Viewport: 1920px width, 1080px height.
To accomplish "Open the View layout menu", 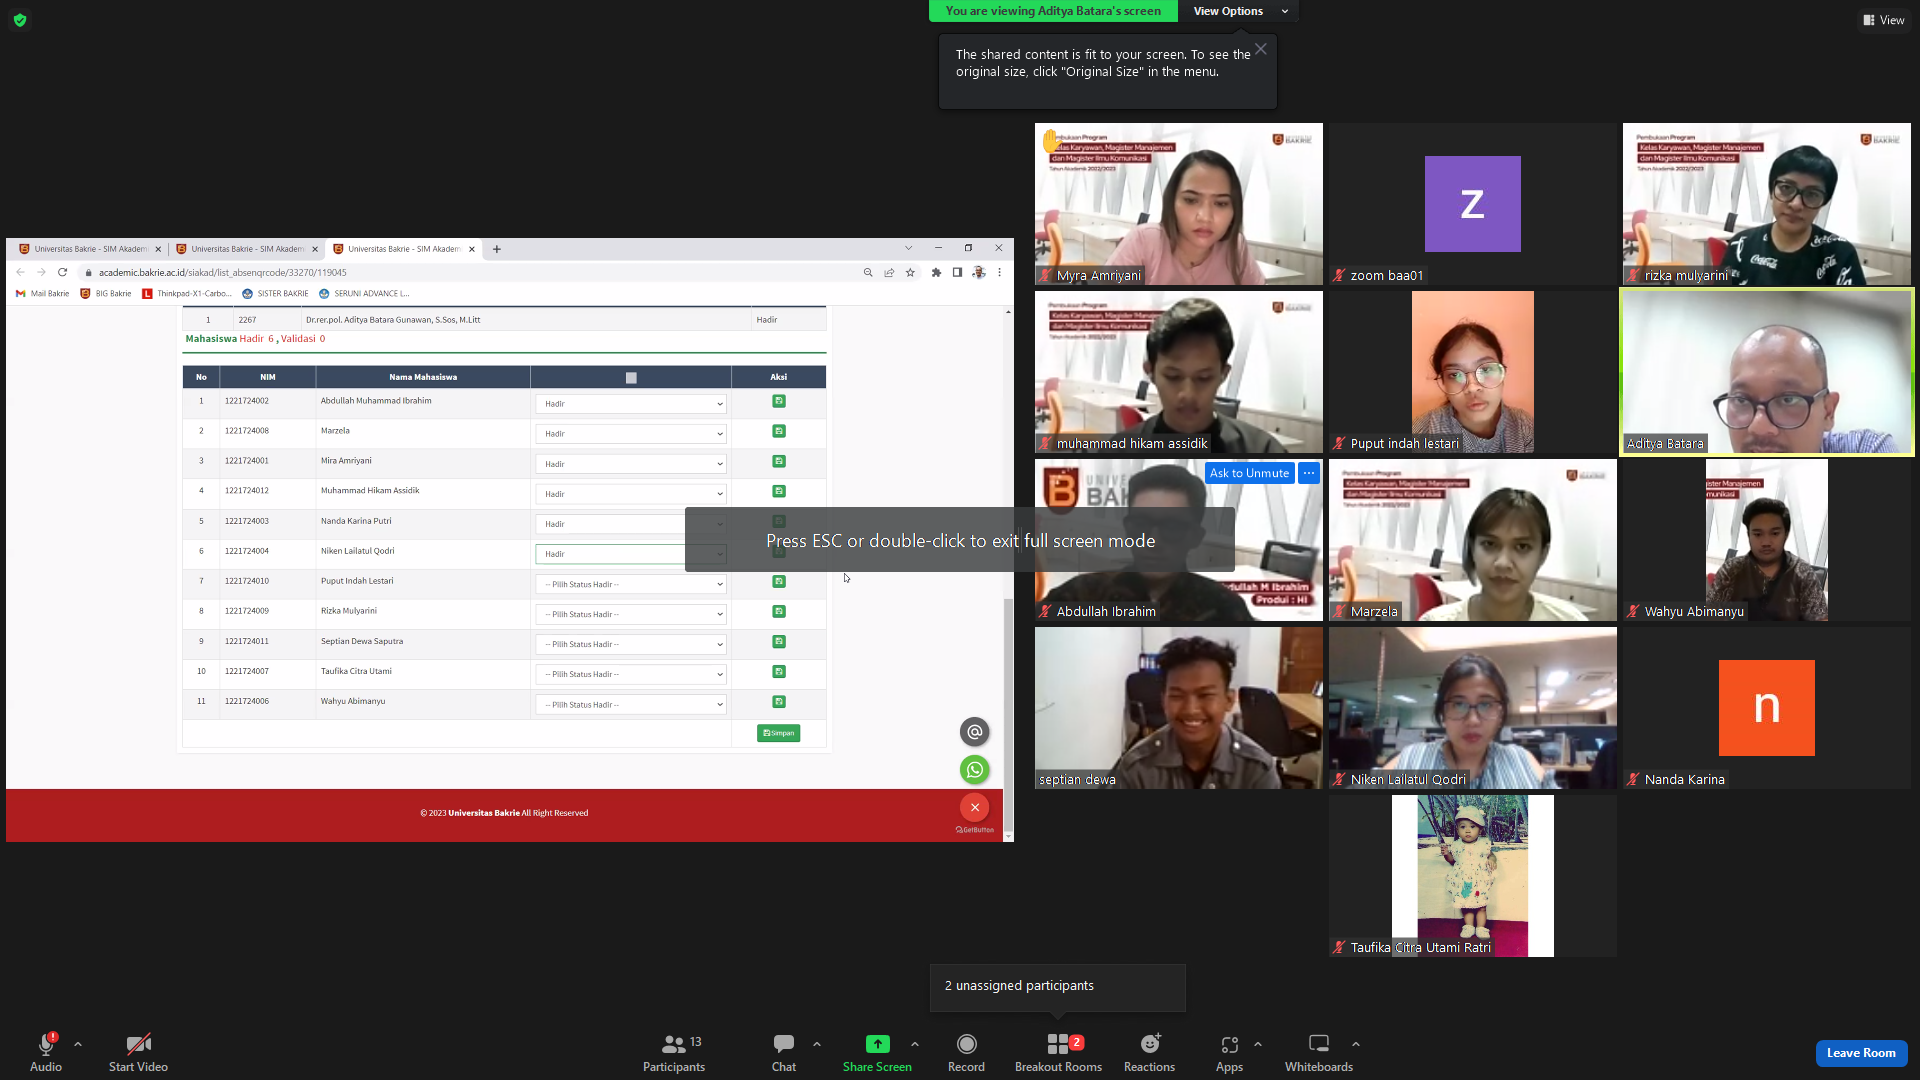I will pos(1884,20).
